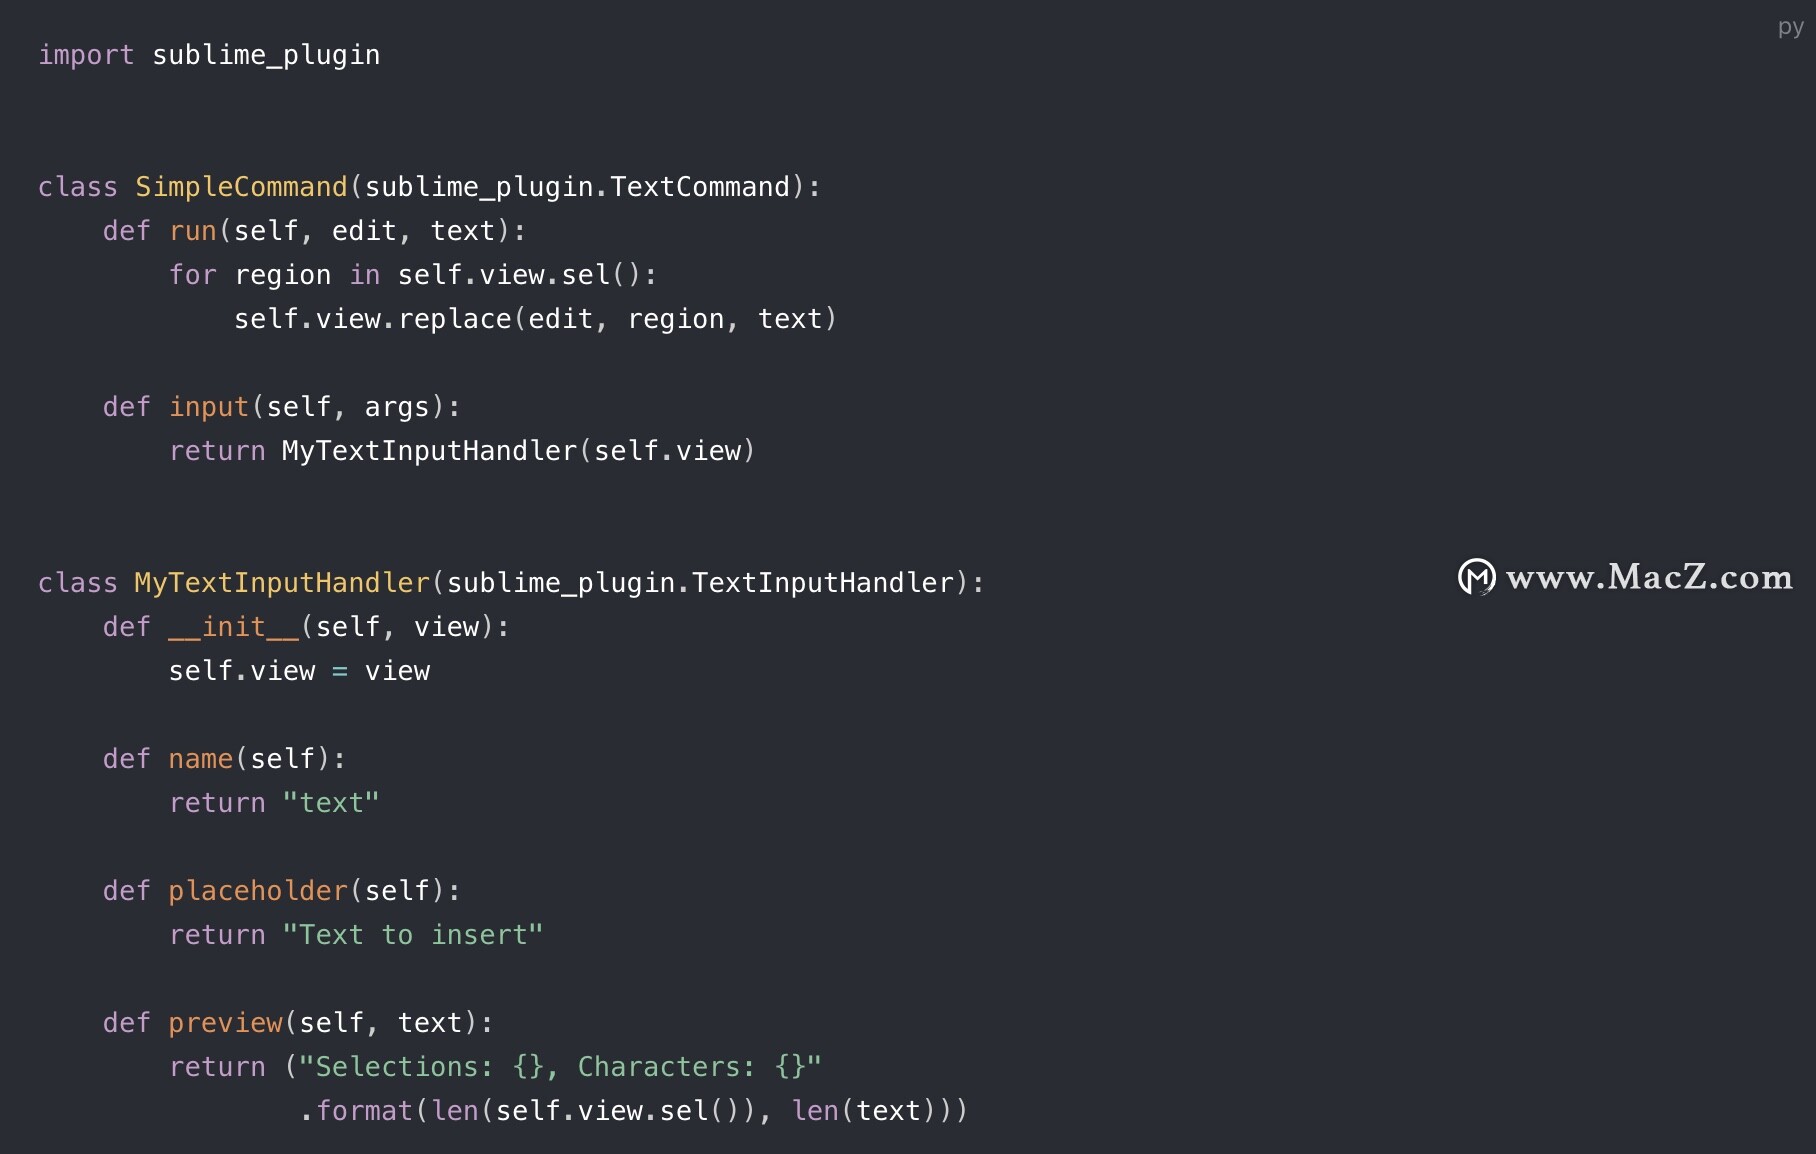Select the SimpleCommand class name
This screenshot has height=1154, width=1816.
pos(241,187)
